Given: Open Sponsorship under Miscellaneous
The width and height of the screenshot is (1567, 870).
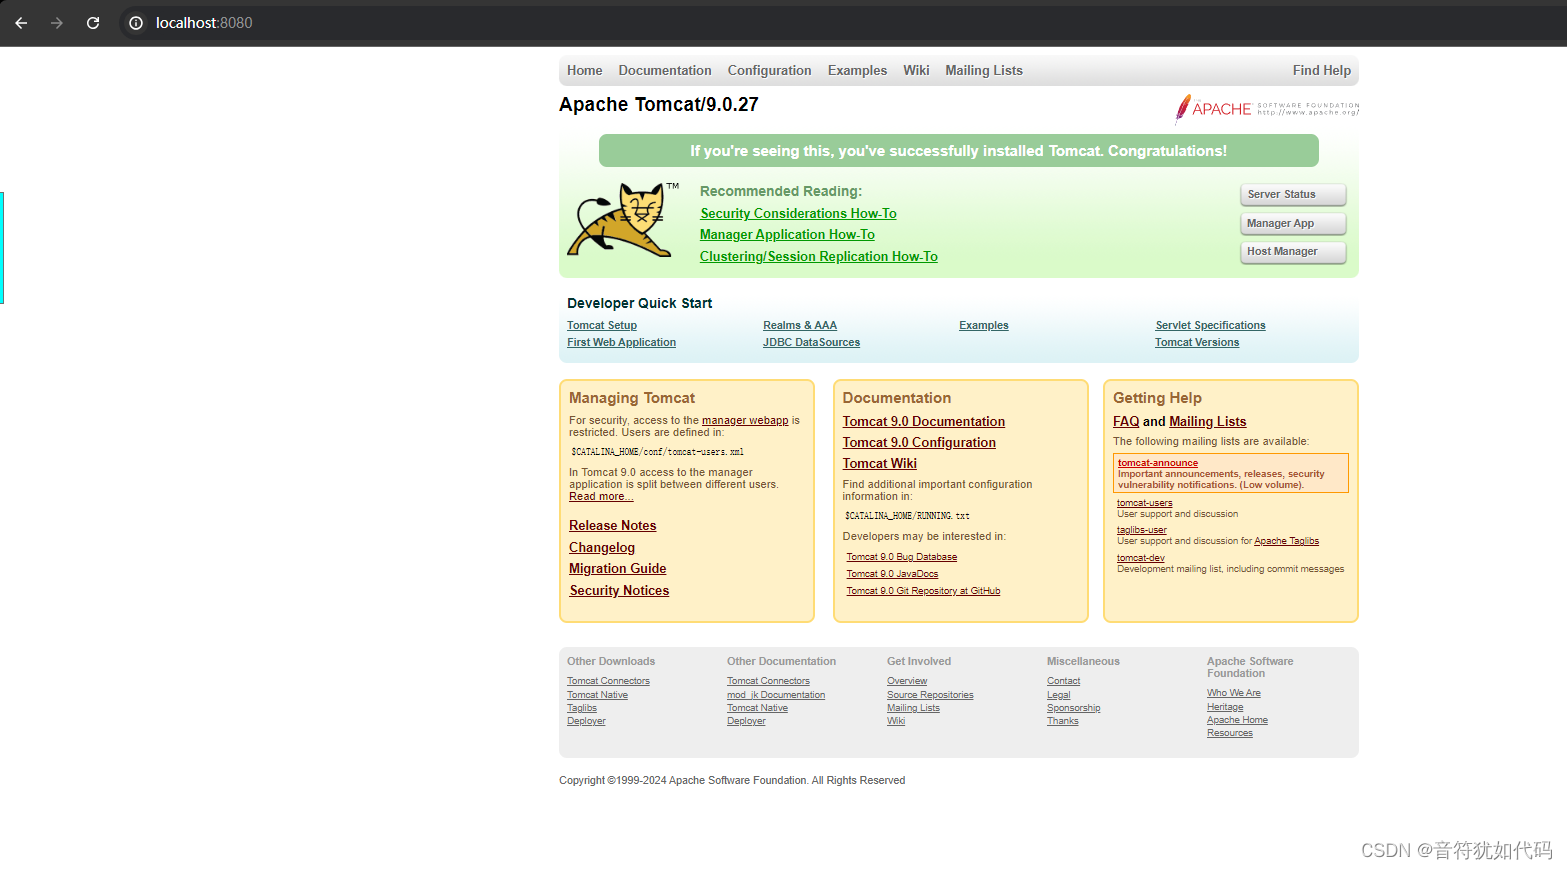Looking at the screenshot, I should pos(1073,708).
